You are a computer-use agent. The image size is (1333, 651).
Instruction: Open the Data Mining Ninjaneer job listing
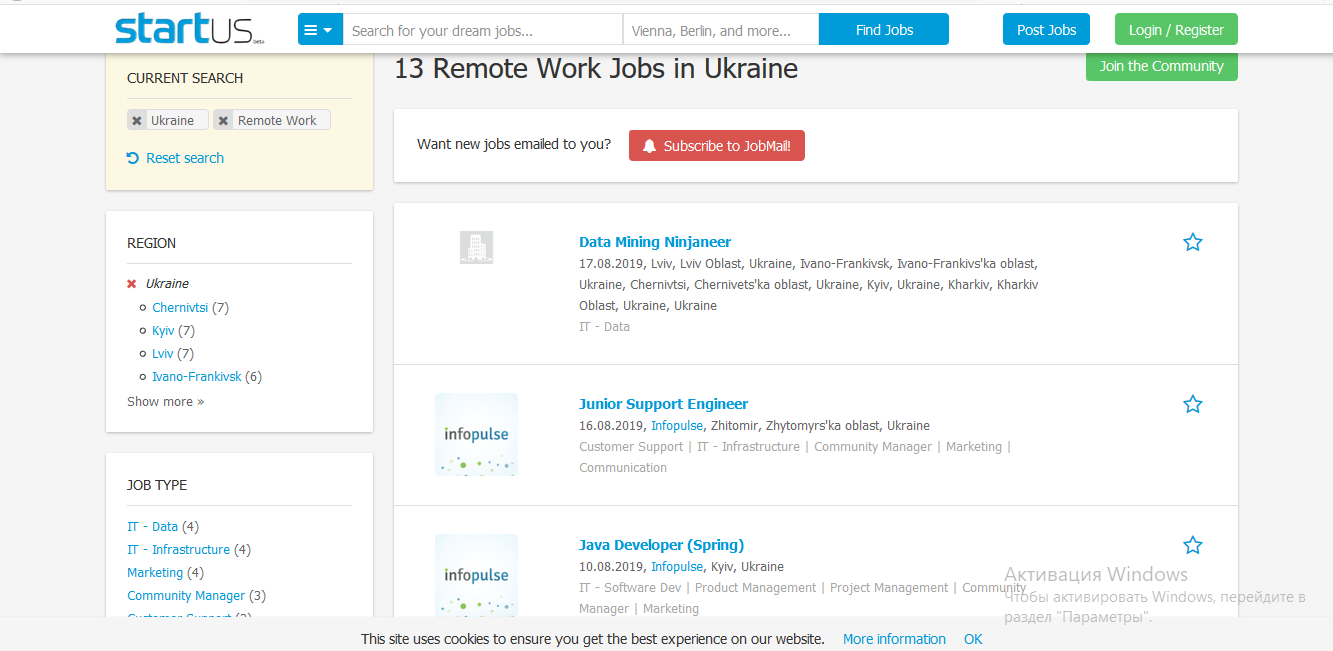(655, 241)
